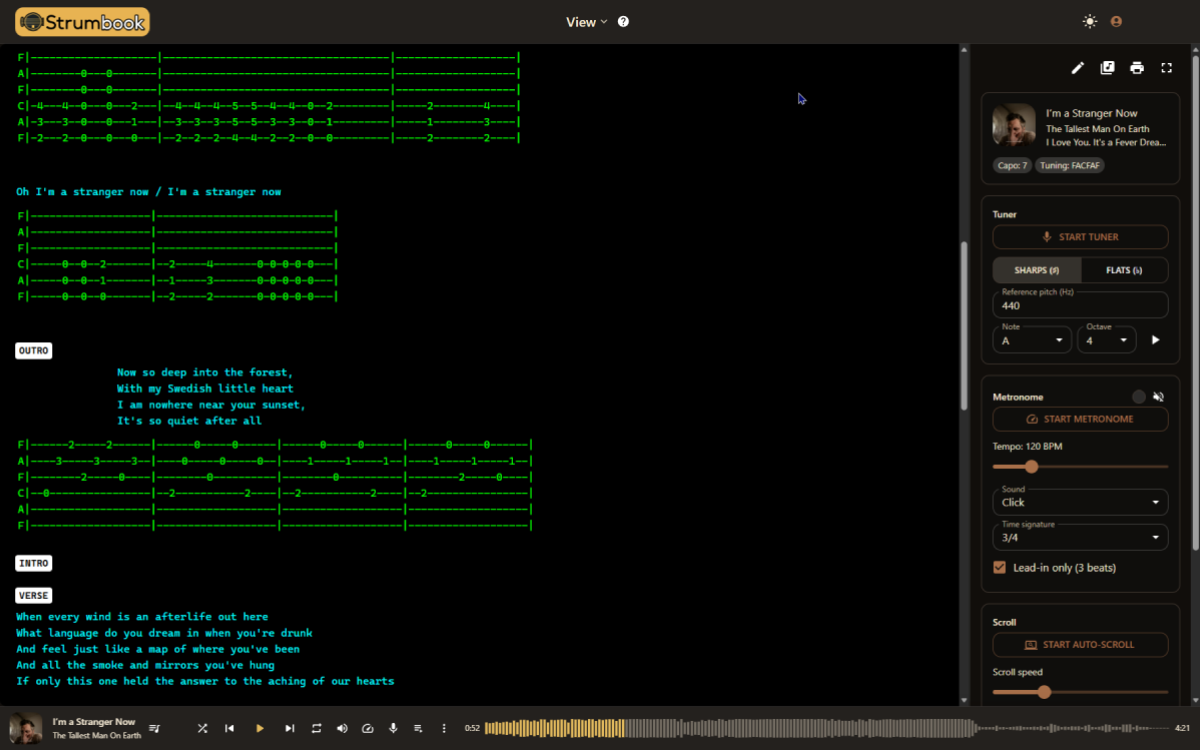Open playback speed gauge icon
The image size is (1200, 750).
pos(368,728)
